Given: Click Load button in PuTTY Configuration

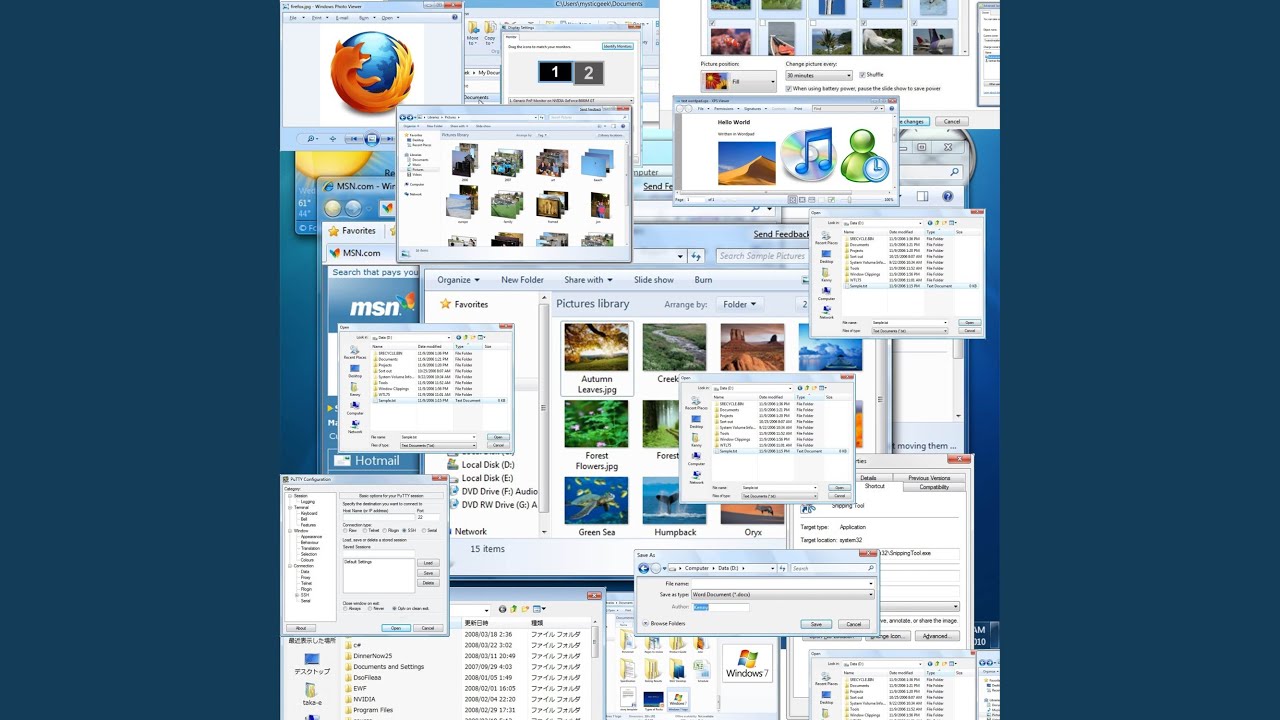Looking at the screenshot, I should tap(428, 563).
